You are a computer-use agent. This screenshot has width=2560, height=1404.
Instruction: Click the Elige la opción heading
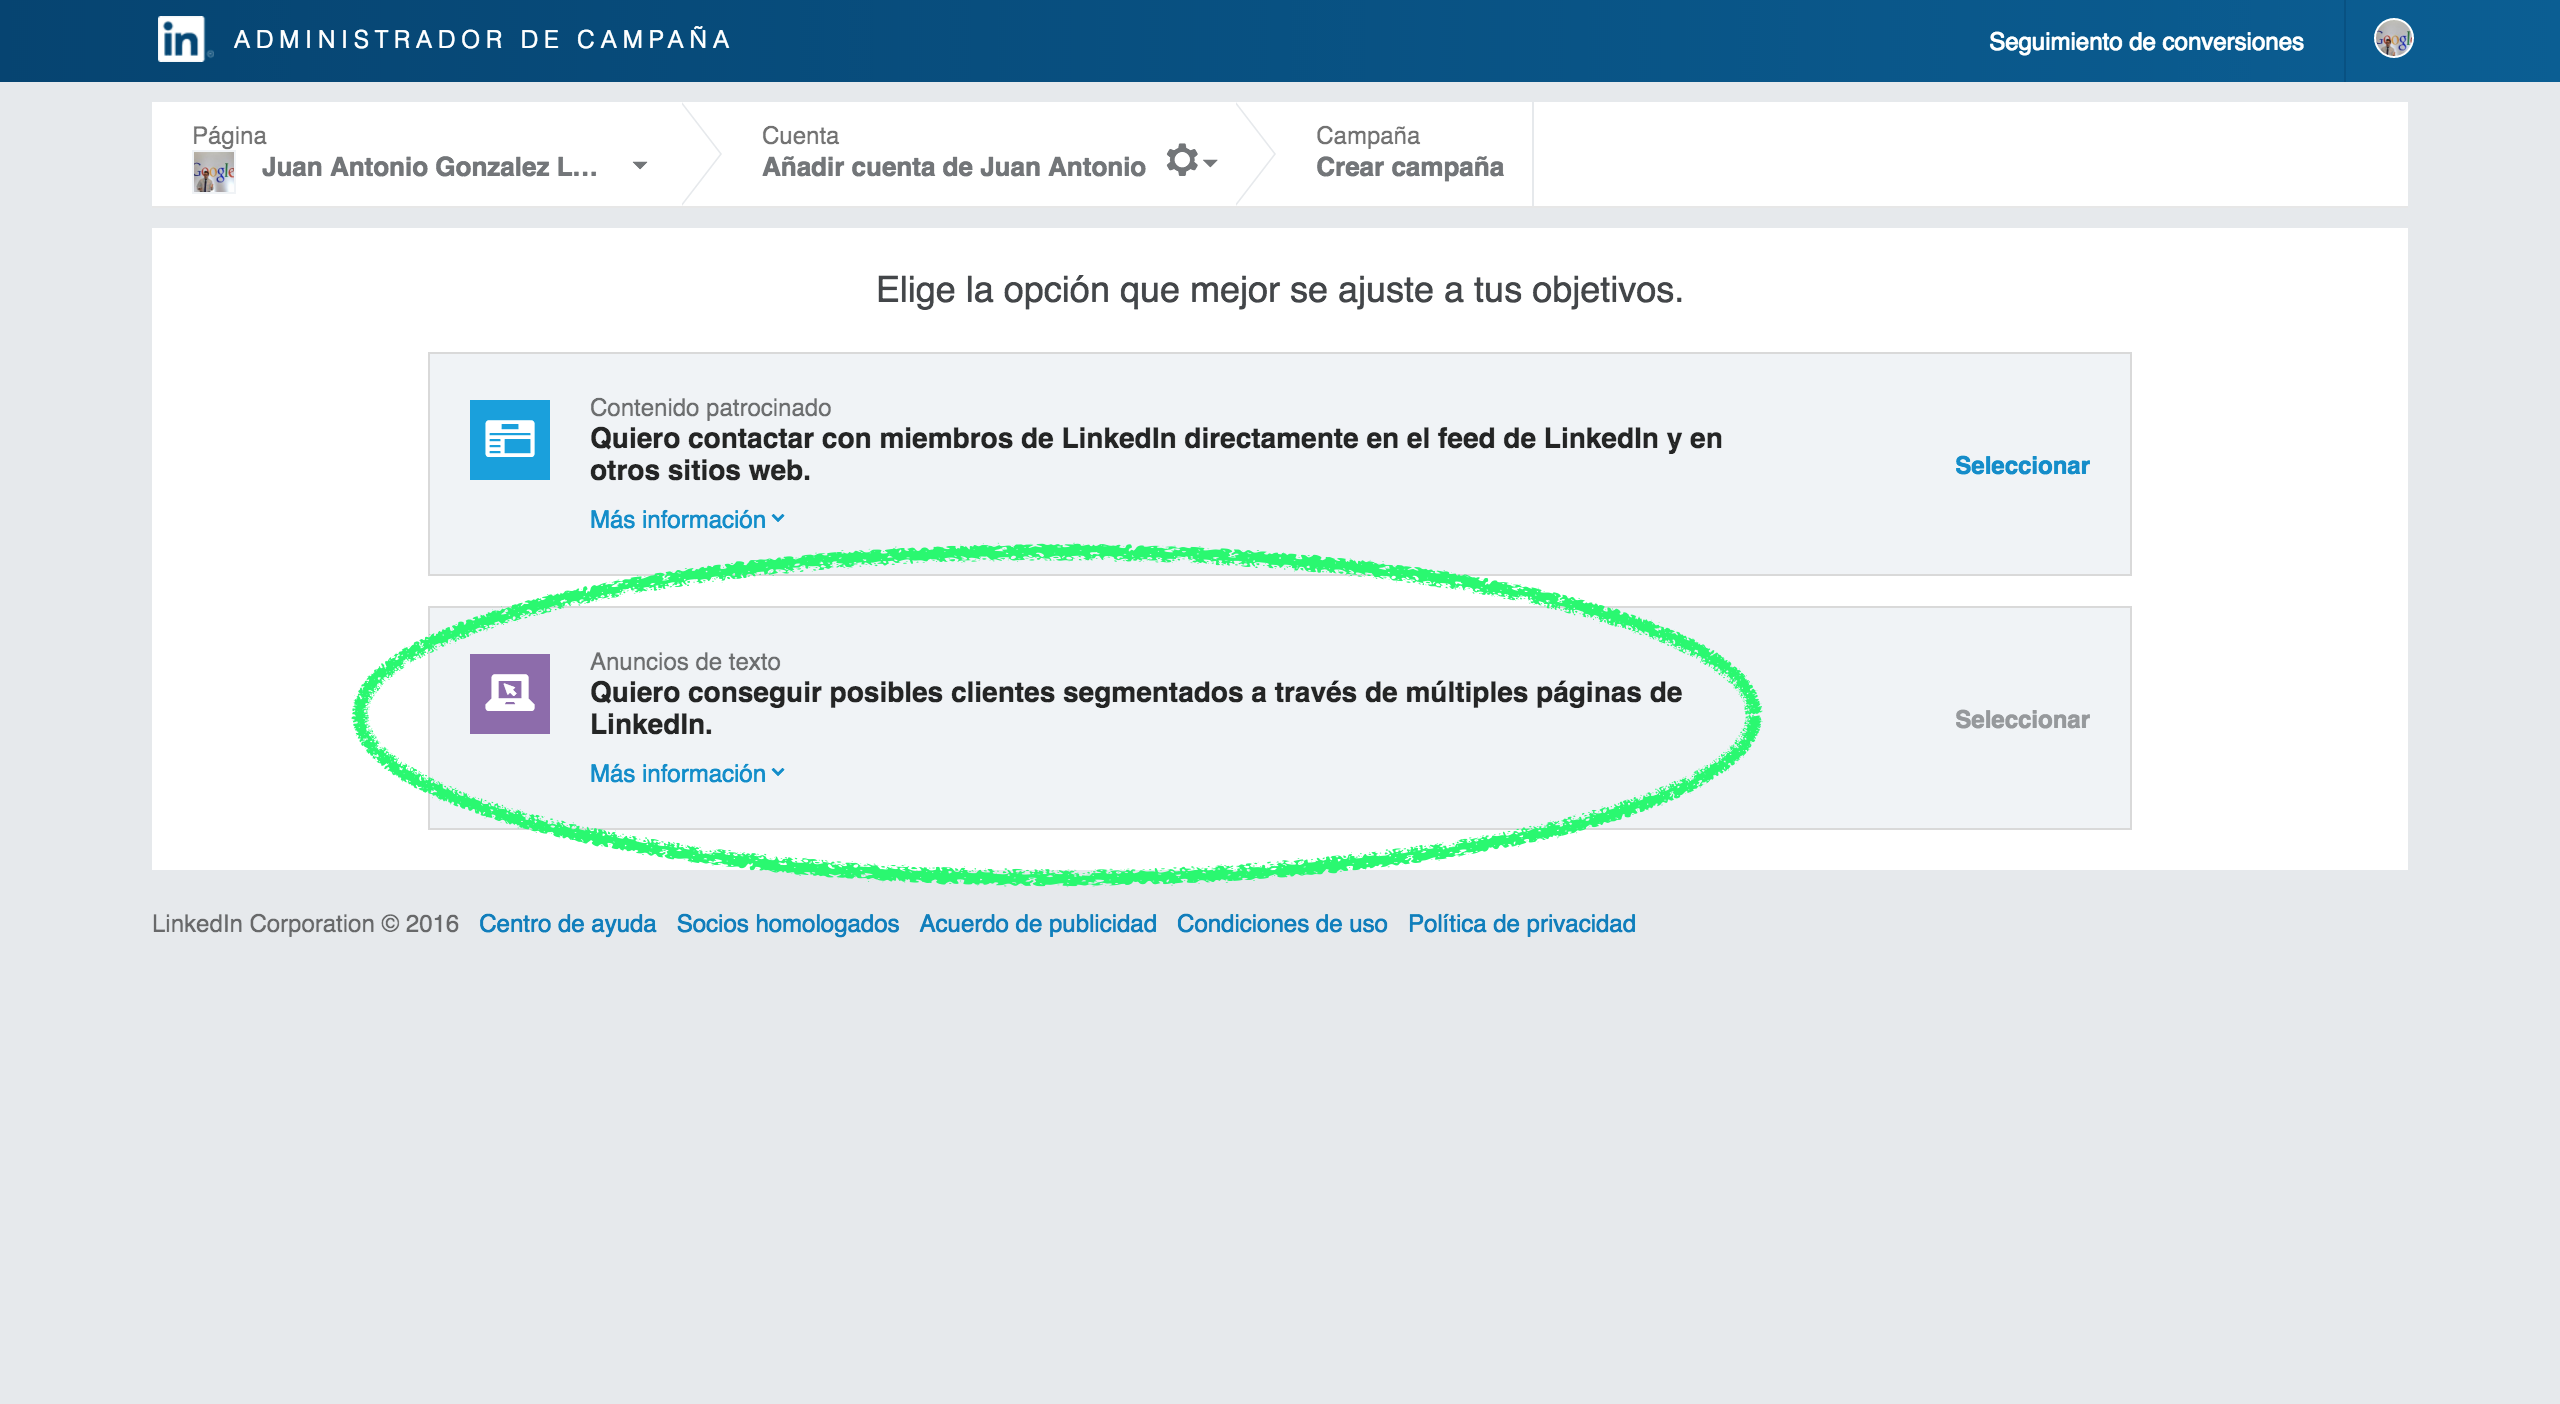click(1280, 290)
